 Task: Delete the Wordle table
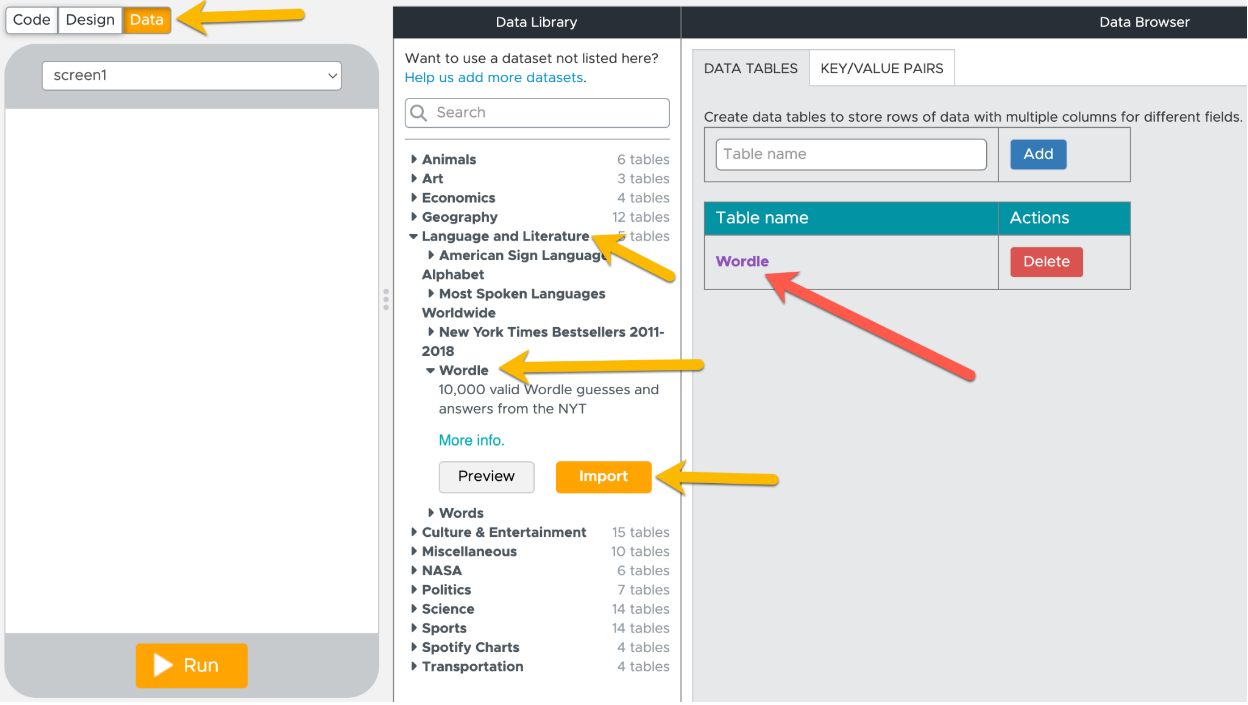pos(1046,261)
